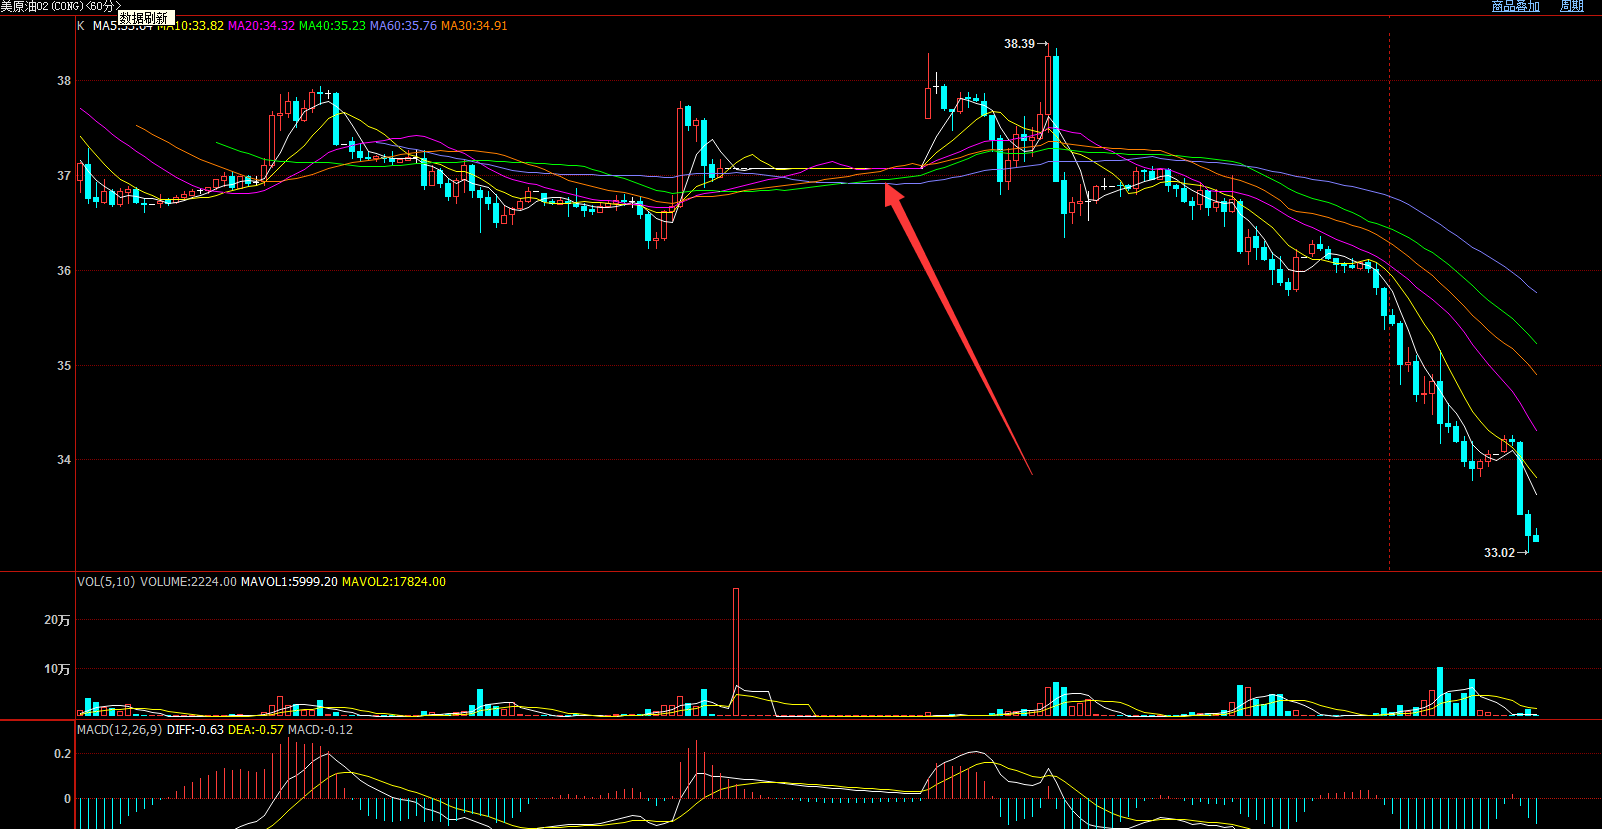This screenshot has height=829, width=1602.
Task: Click the MAVOL2 yellow value label
Action: [394, 582]
